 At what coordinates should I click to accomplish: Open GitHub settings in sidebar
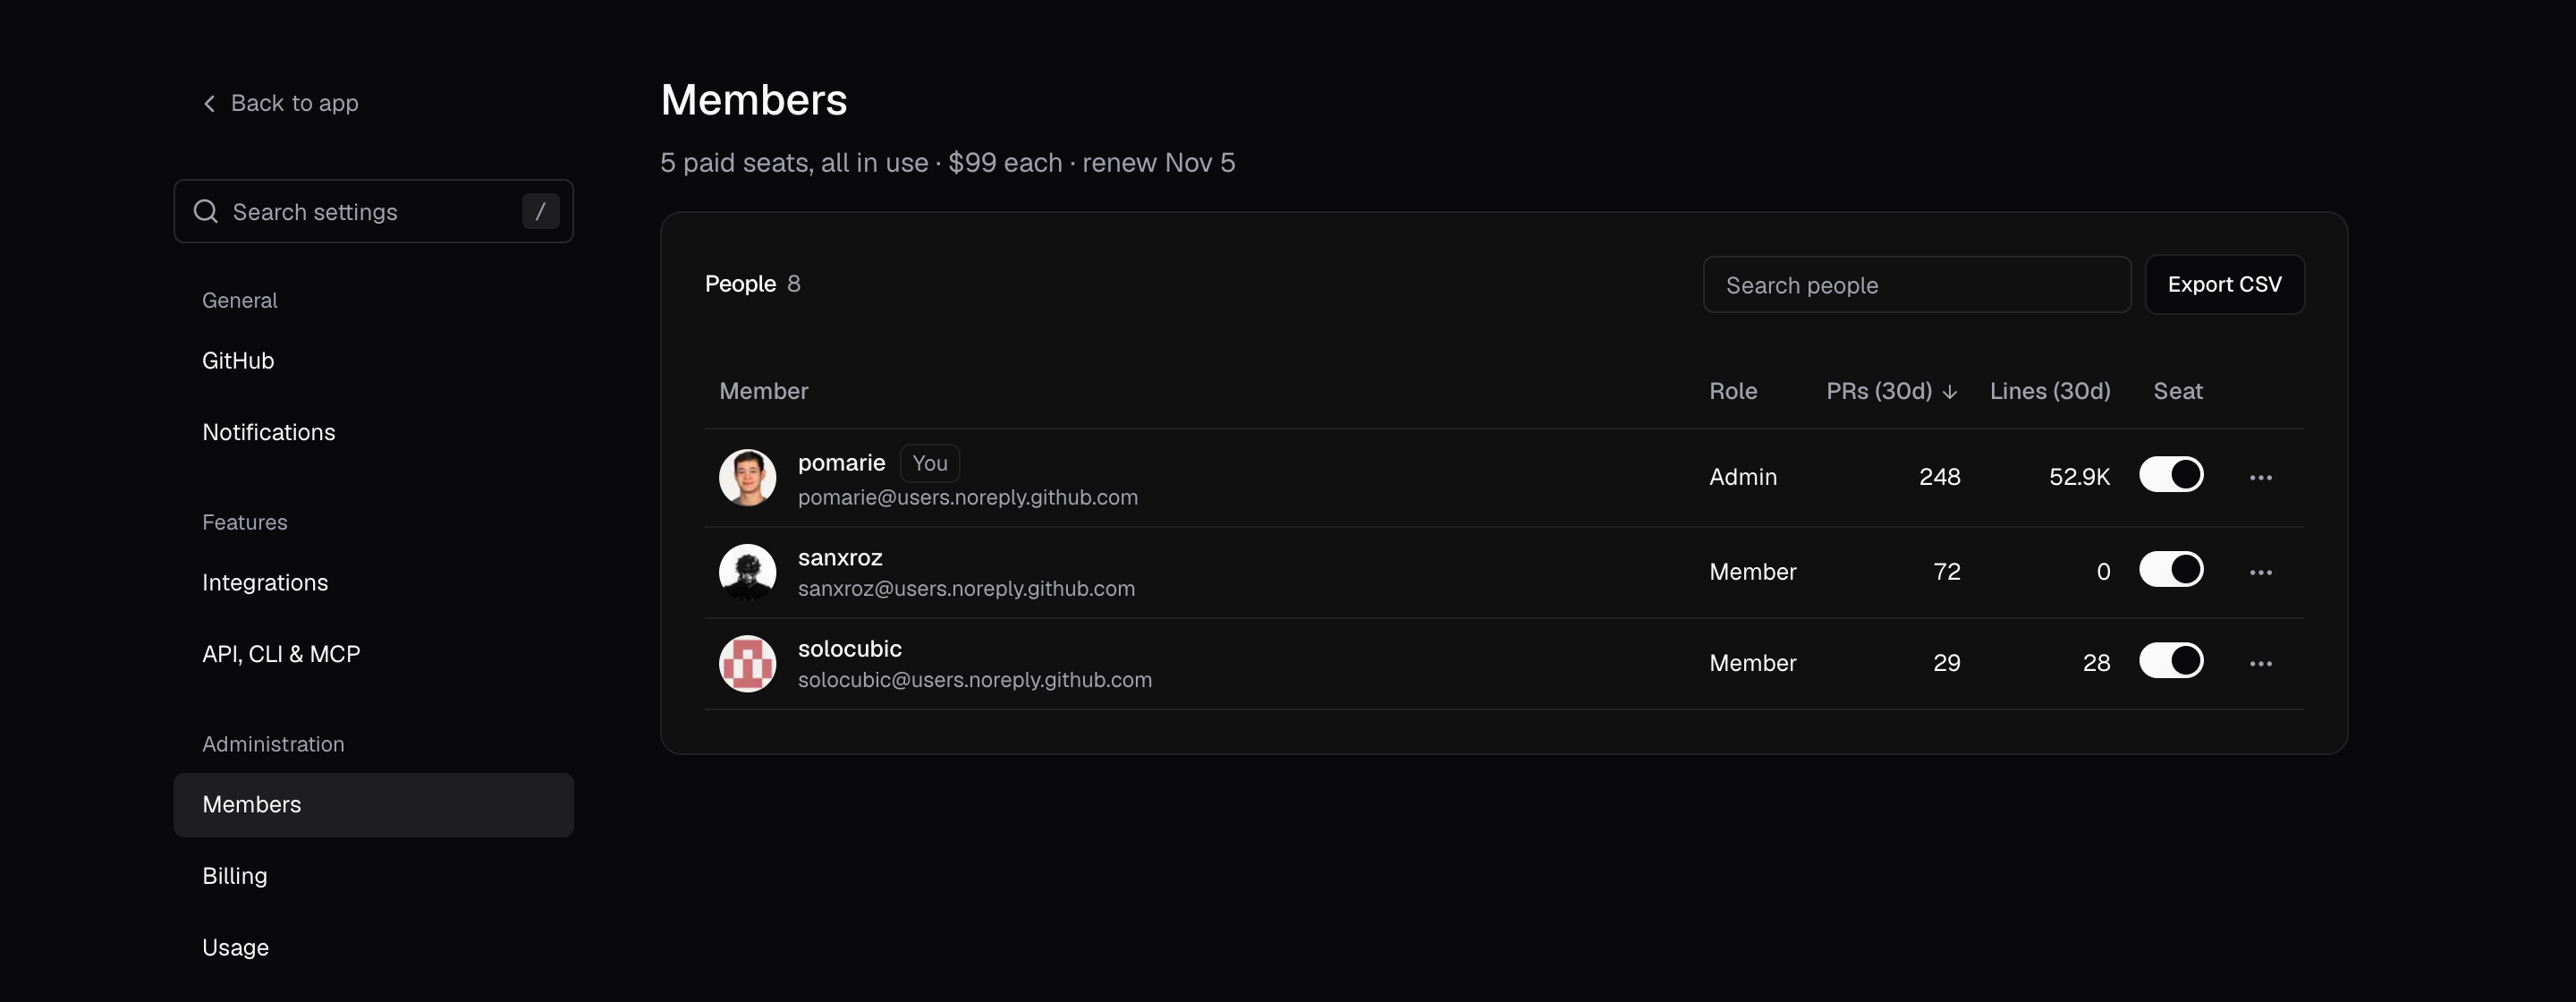click(373, 361)
